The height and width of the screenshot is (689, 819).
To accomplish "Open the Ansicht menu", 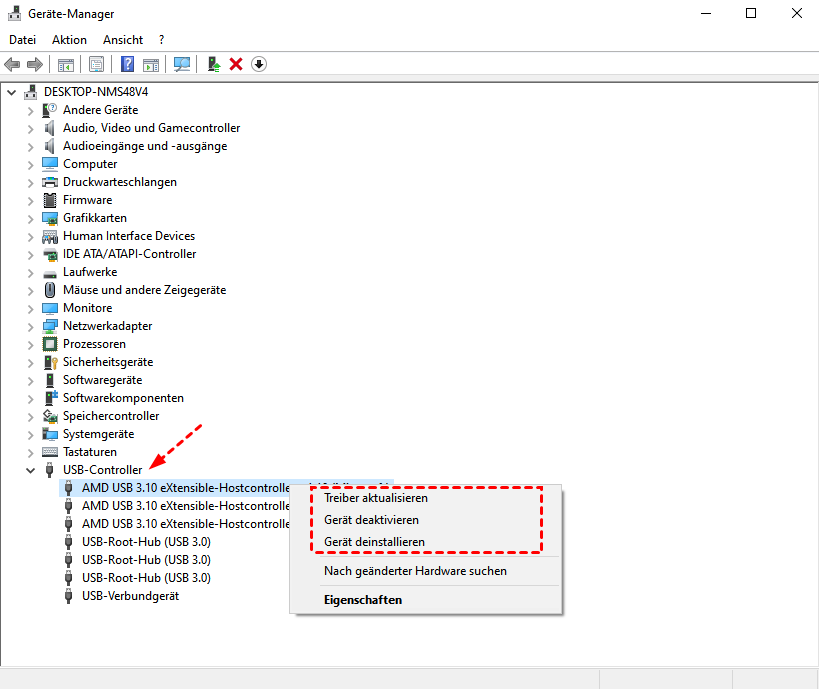I will 123,40.
